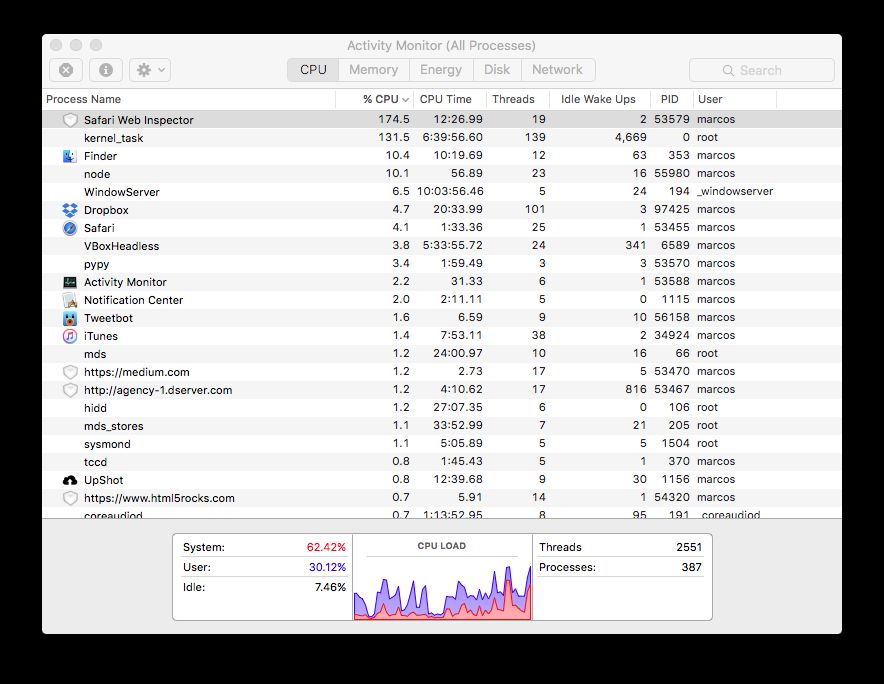Viewport: 884px width, 684px height.
Task: Switch to the Memory tab
Action: point(373,70)
